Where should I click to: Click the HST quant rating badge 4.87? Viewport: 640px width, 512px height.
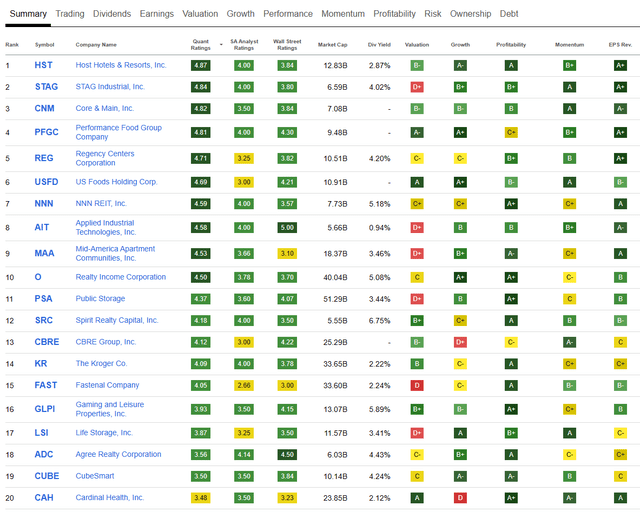click(200, 65)
